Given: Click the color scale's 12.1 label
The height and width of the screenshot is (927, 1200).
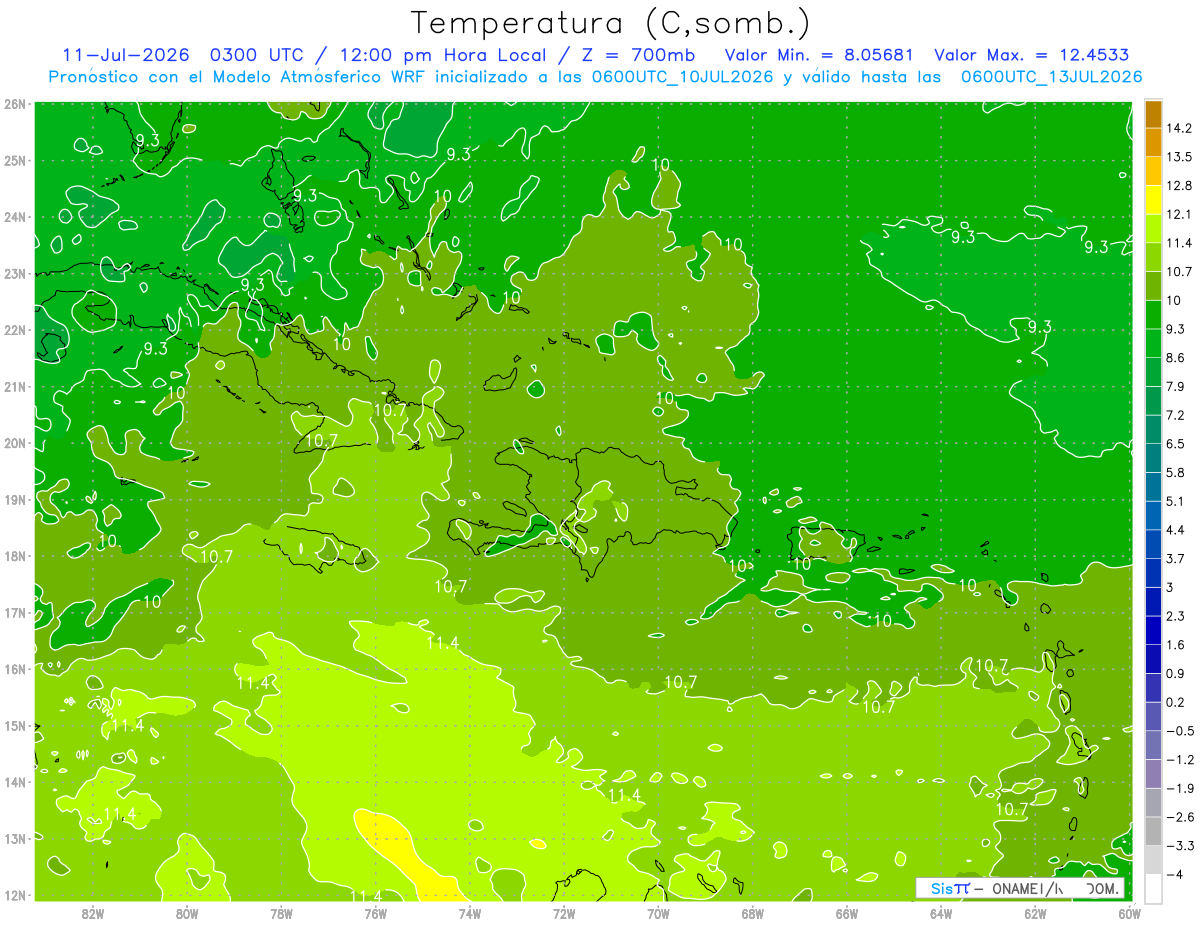Looking at the screenshot, I should (x=1179, y=214).
